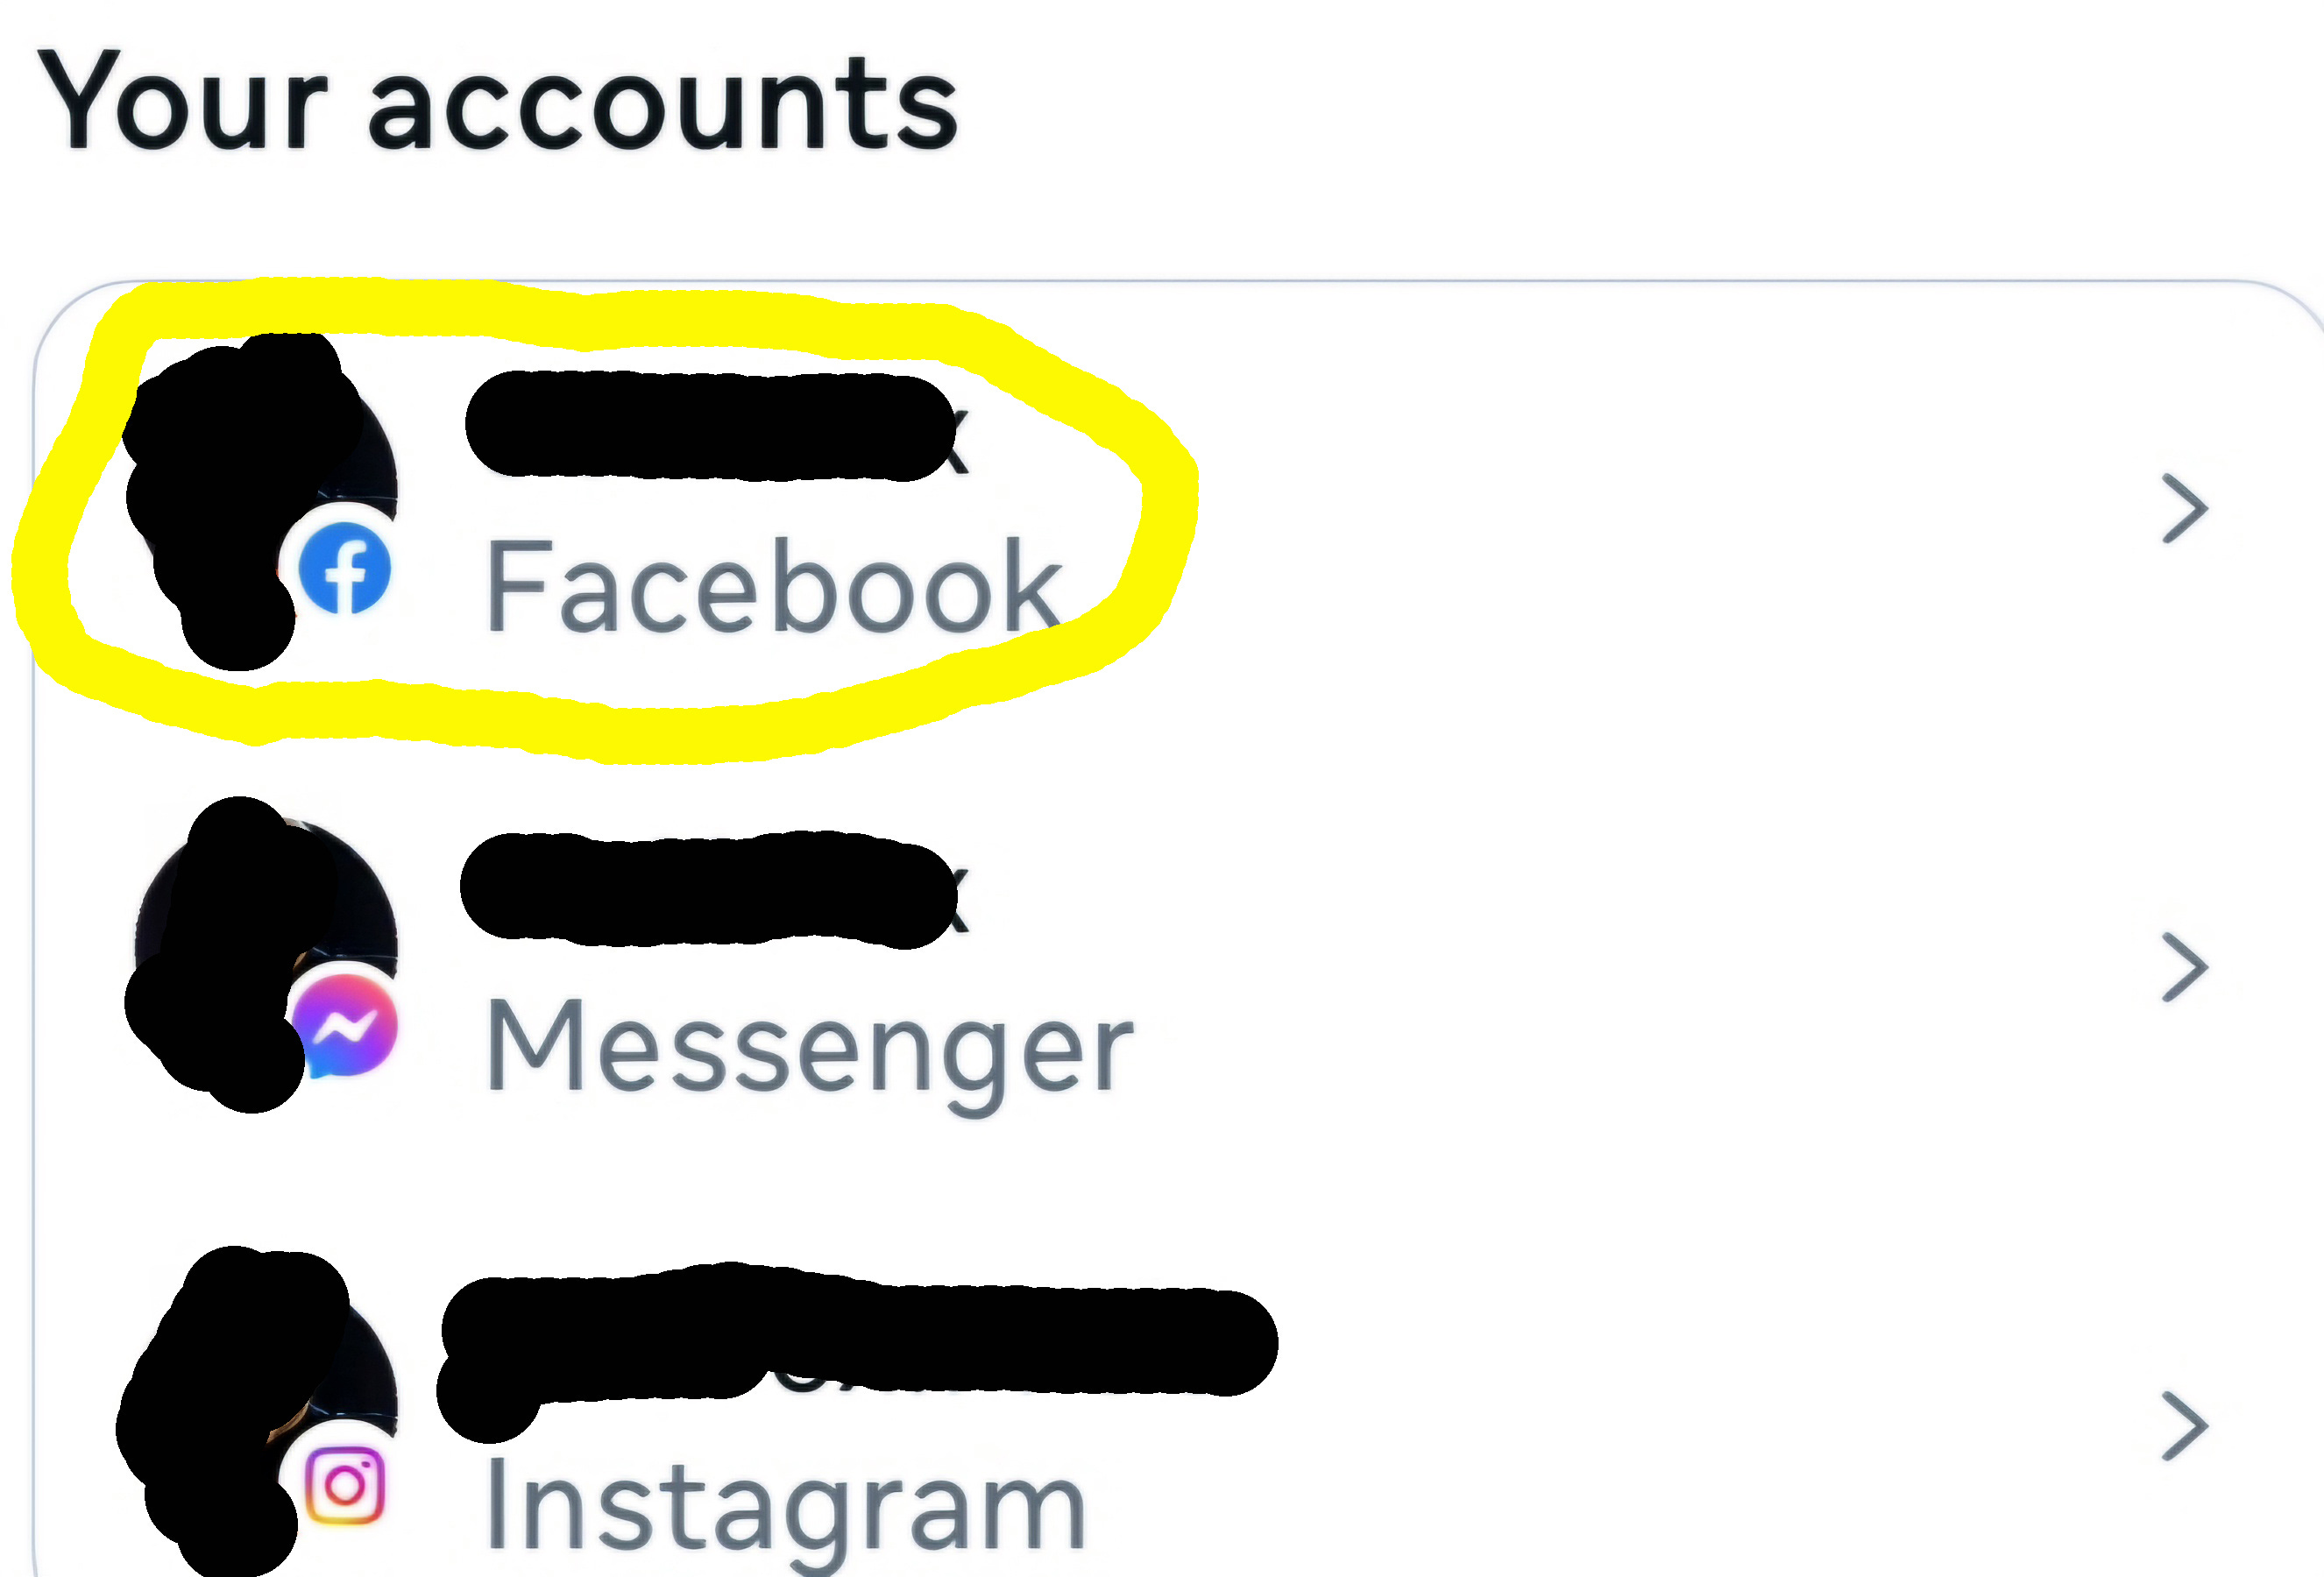Click the Facebook logo badge icon
This screenshot has height=1577, width=2324.
click(x=345, y=568)
